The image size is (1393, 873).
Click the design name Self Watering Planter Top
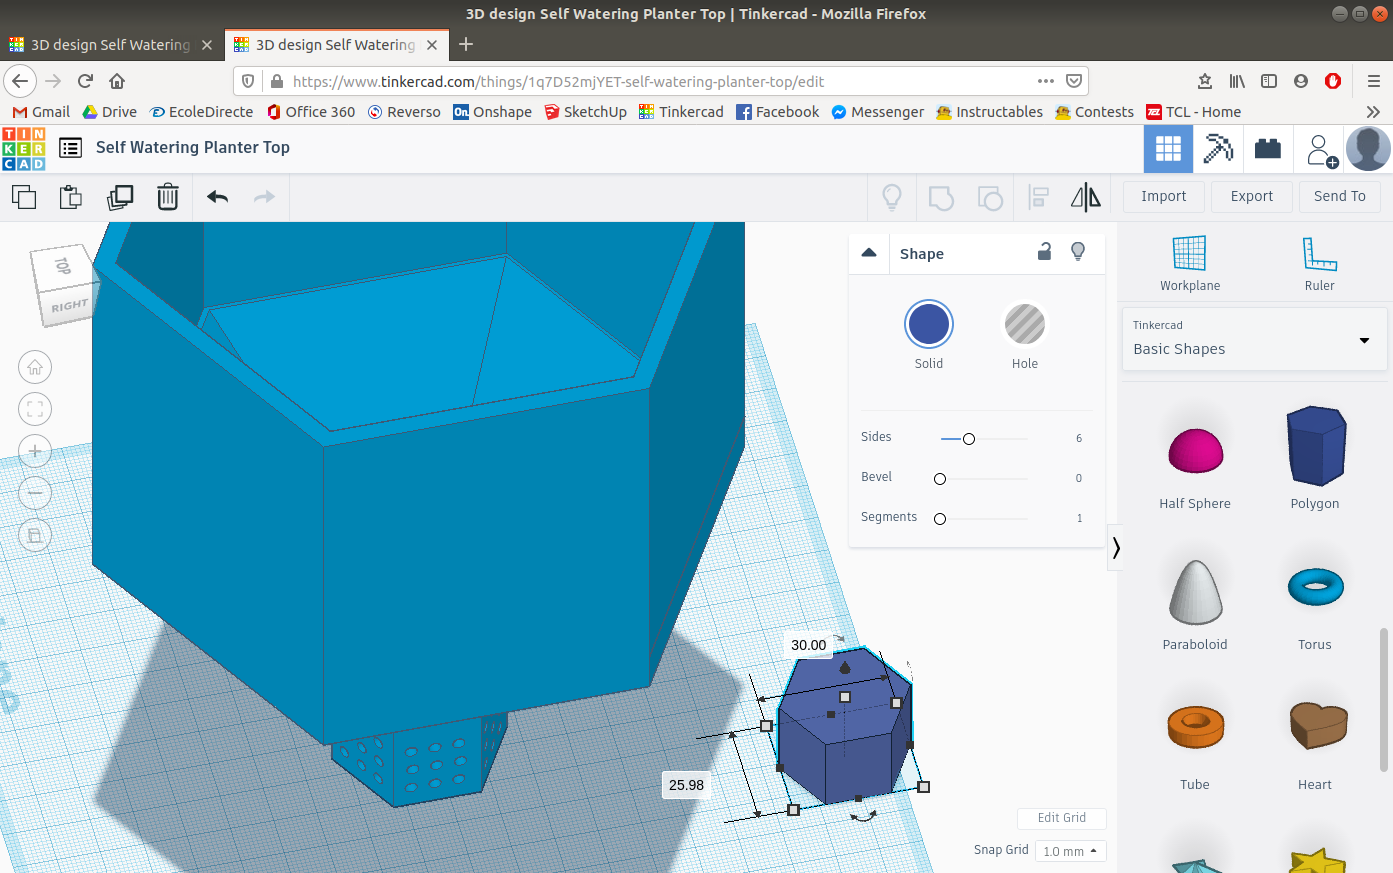click(x=193, y=147)
